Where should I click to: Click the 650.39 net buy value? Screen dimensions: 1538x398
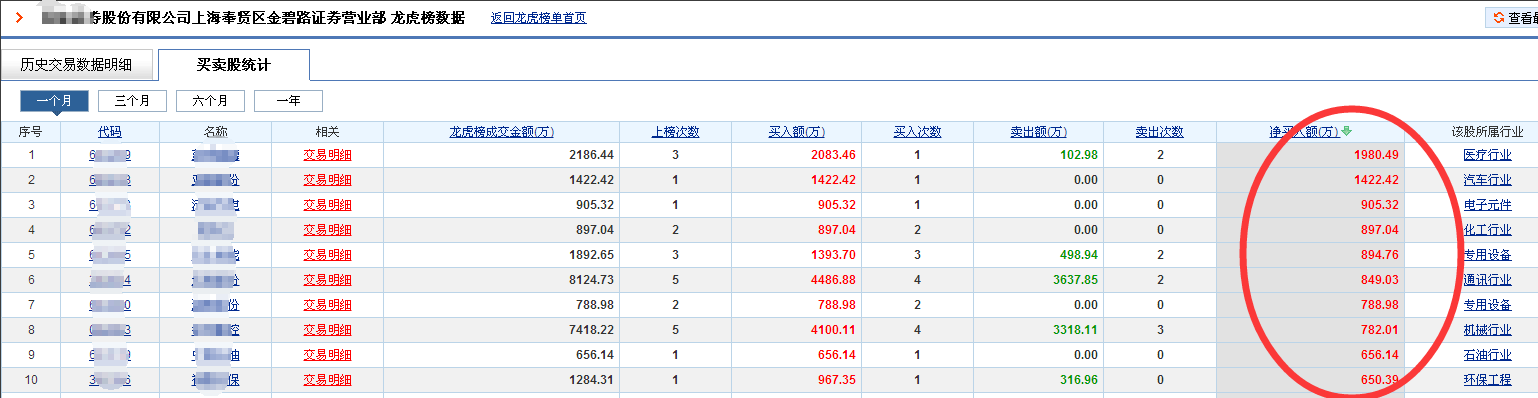1379,380
